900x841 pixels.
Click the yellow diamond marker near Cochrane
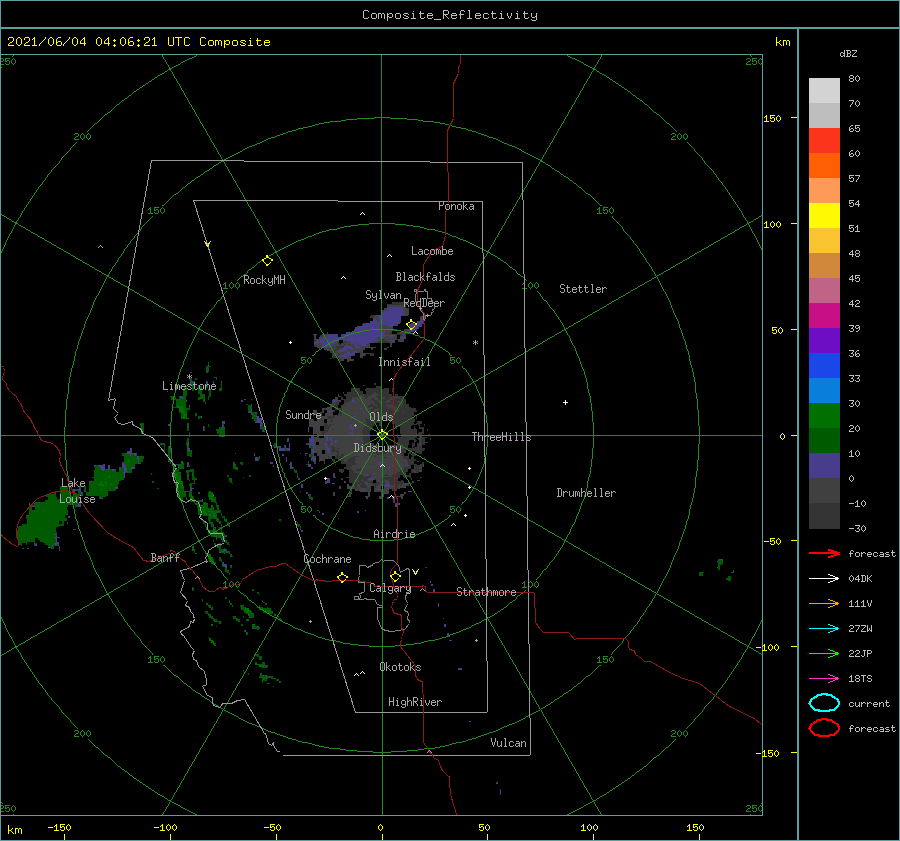click(x=342, y=577)
